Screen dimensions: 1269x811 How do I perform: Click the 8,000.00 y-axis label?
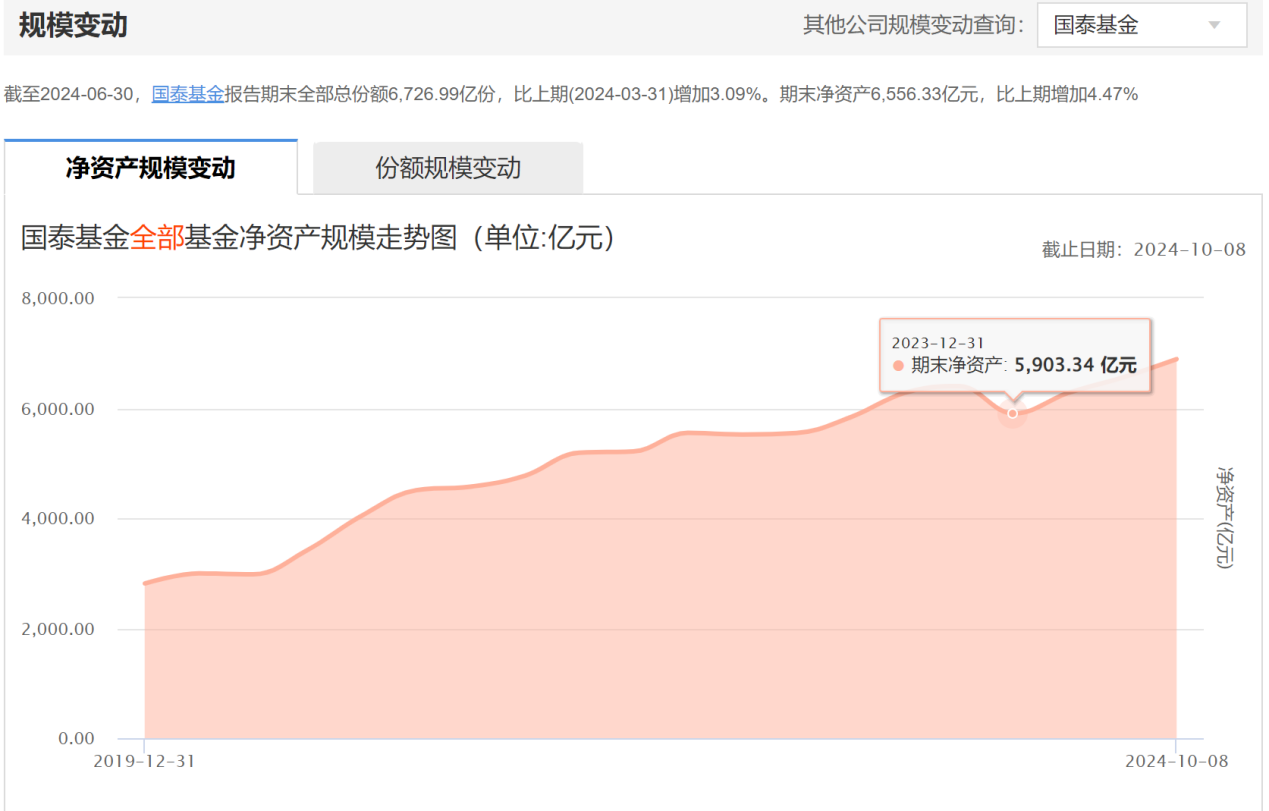[x=57, y=298]
